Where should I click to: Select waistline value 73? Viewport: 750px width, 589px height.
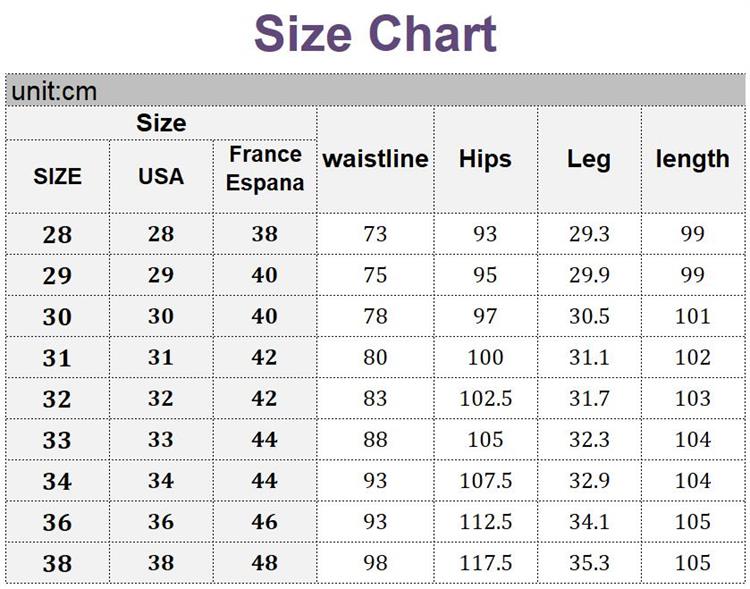pos(375,234)
